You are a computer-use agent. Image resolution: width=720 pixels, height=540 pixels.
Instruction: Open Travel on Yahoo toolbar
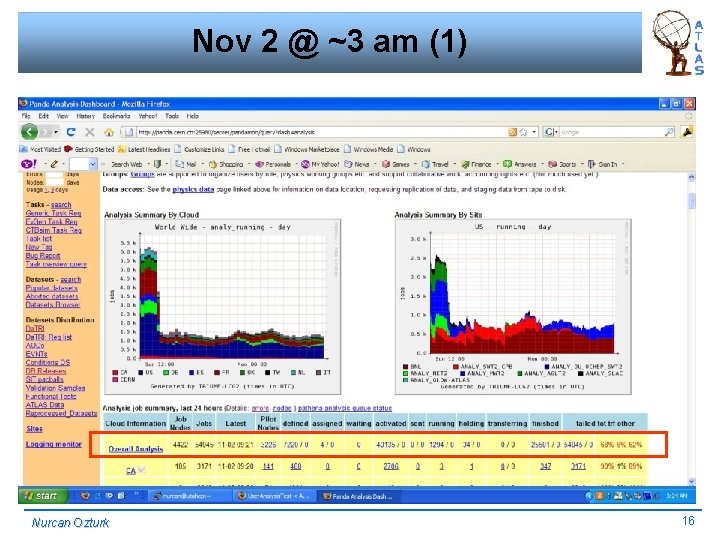[435, 164]
